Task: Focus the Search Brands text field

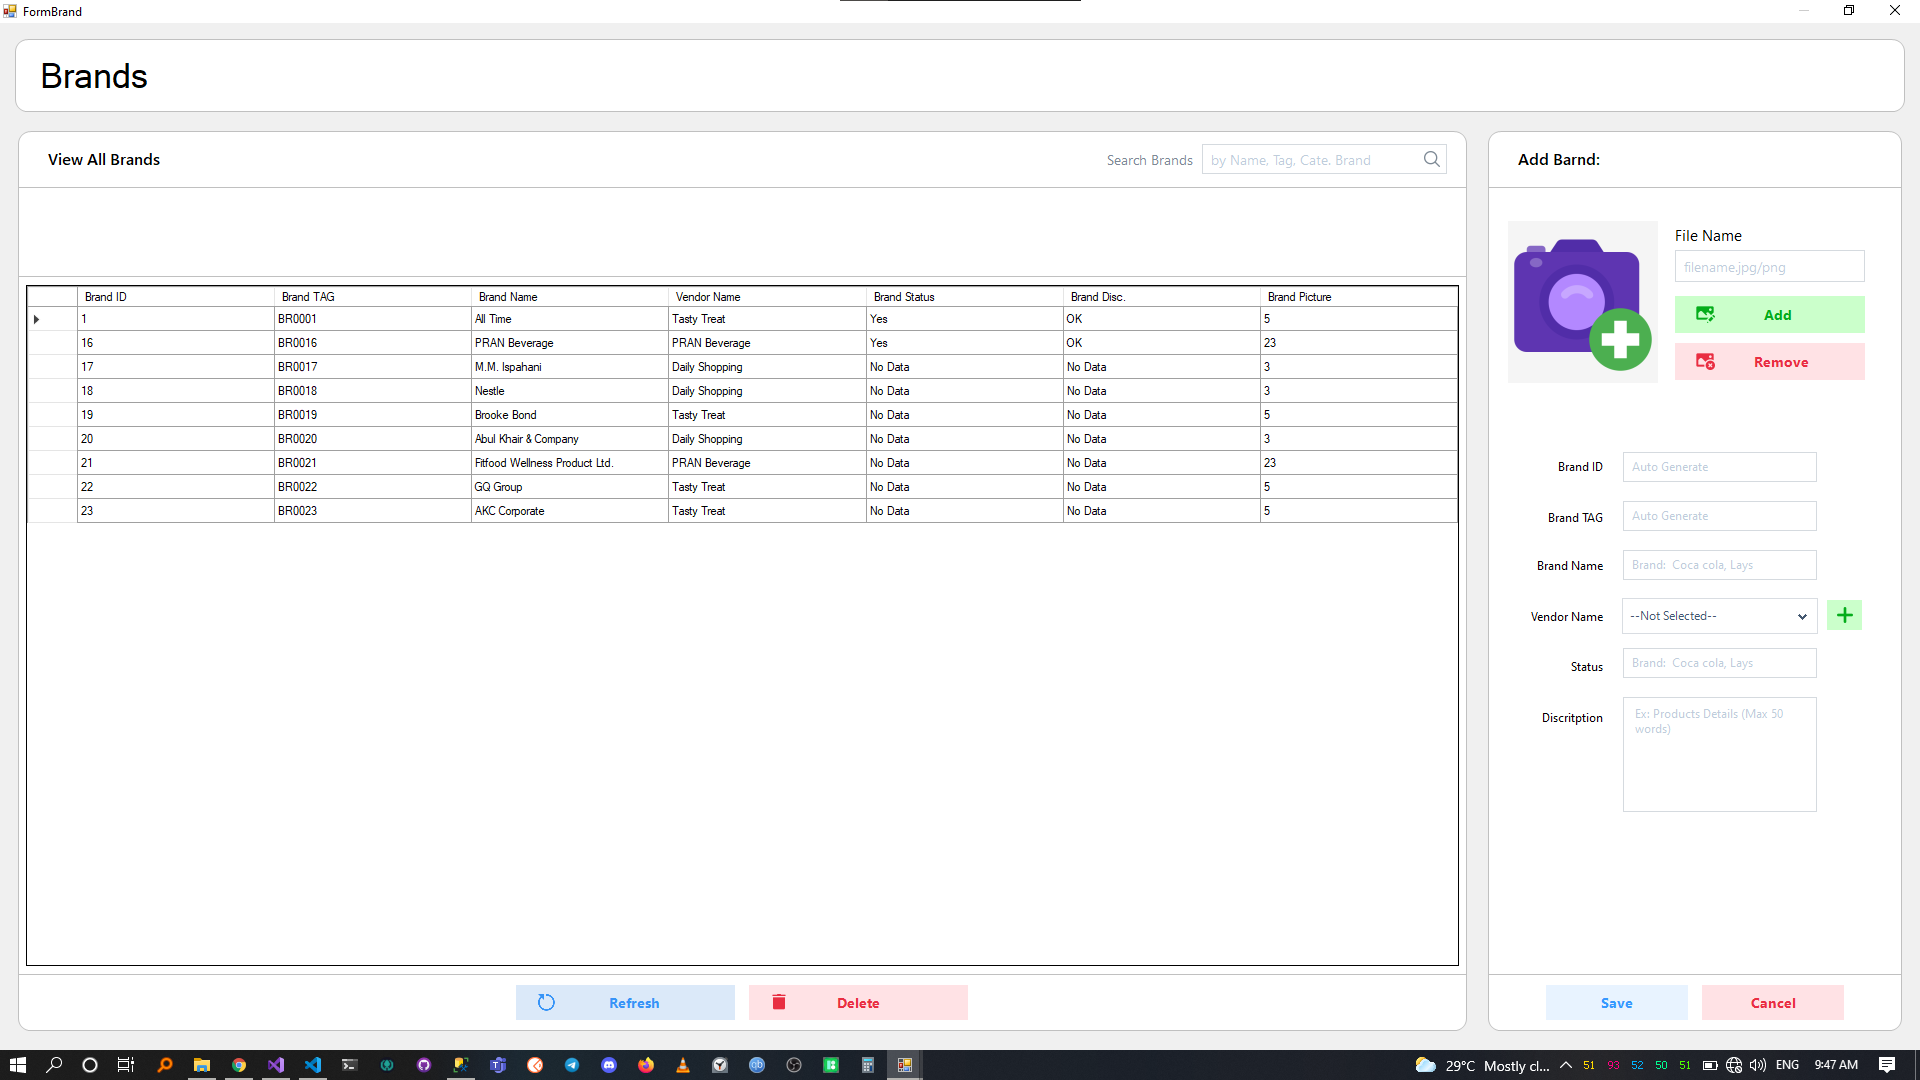Action: pos(1312,160)
